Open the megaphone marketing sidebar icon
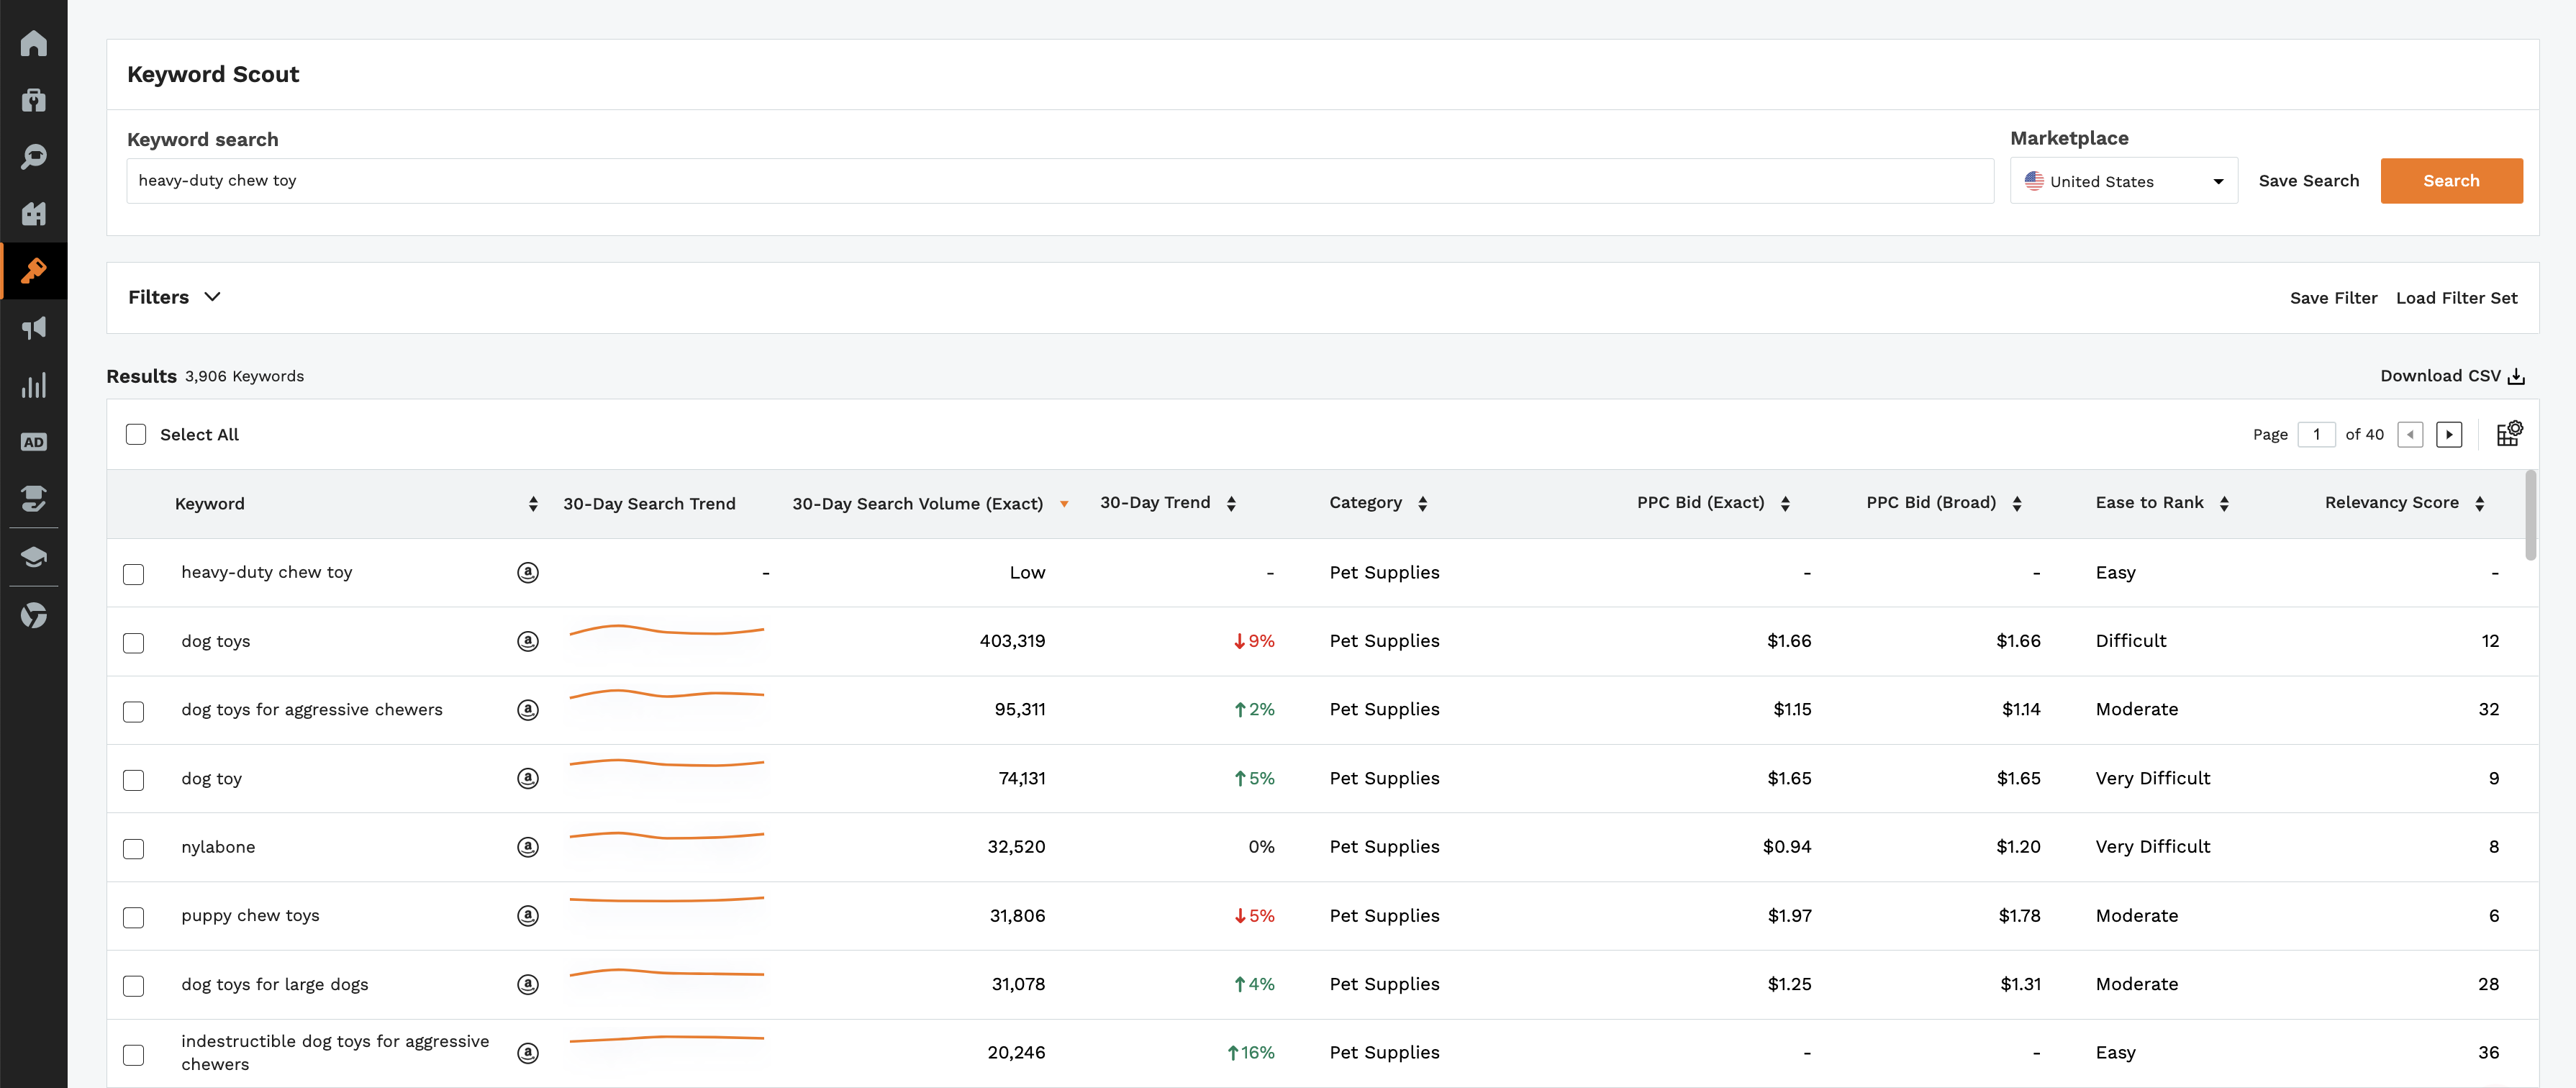2576x1088 pixels. click(33, 328)
